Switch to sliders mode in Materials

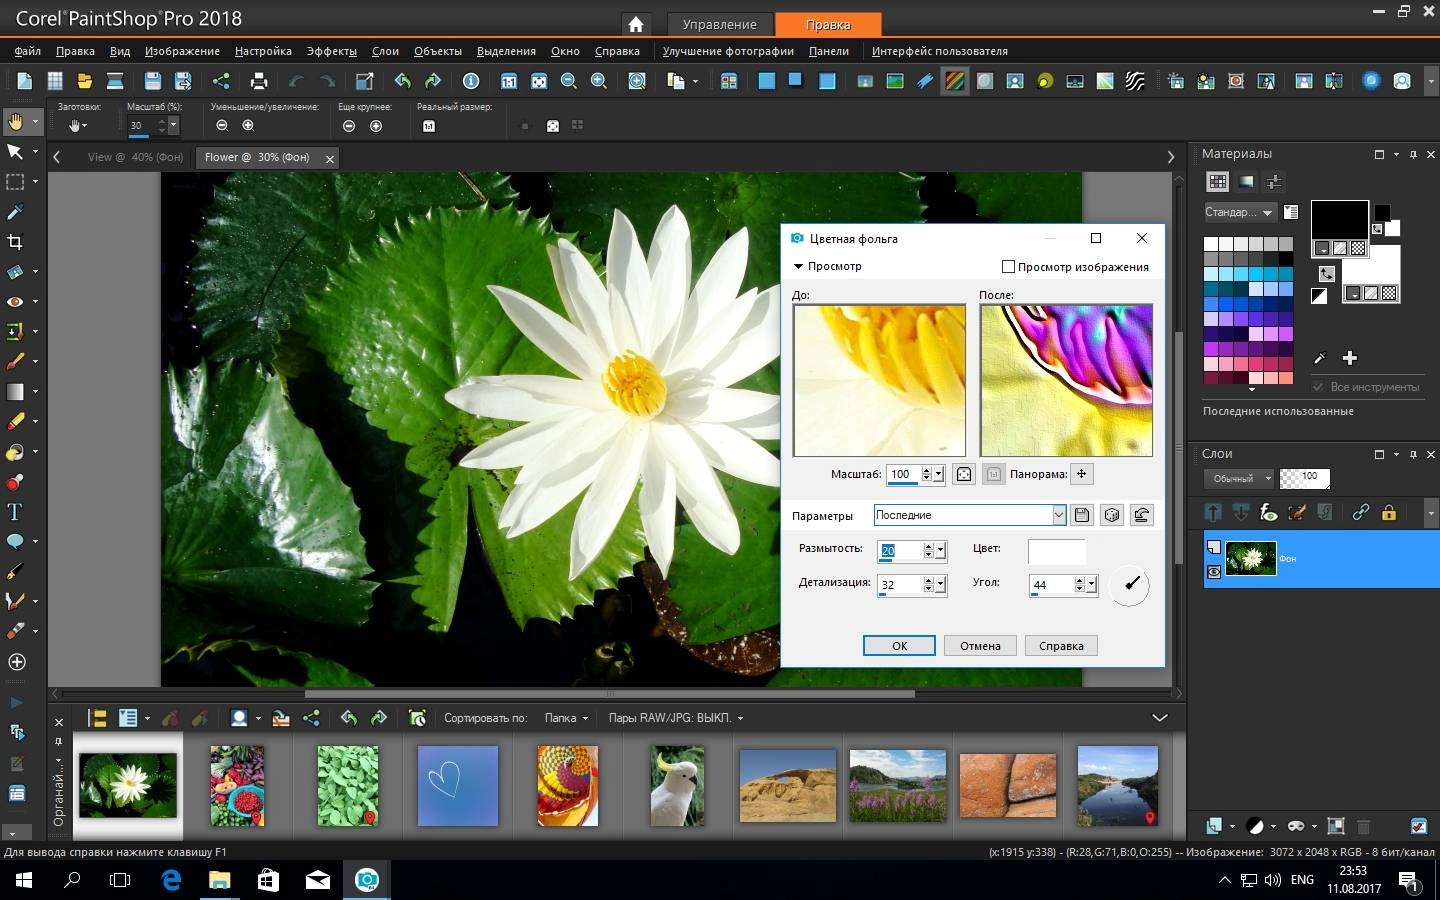pyautogui.click(x=1273, y=182)
